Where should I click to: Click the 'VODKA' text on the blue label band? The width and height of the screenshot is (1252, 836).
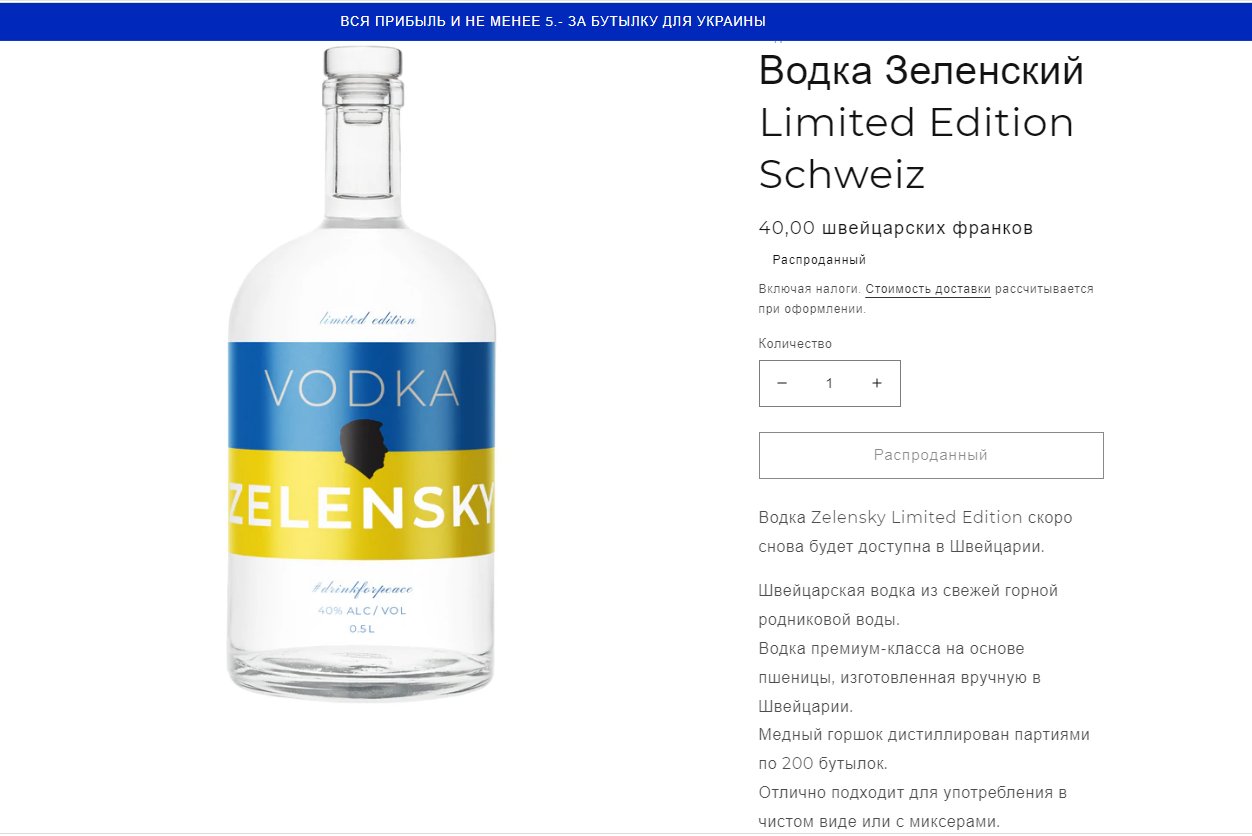(362, 389)
